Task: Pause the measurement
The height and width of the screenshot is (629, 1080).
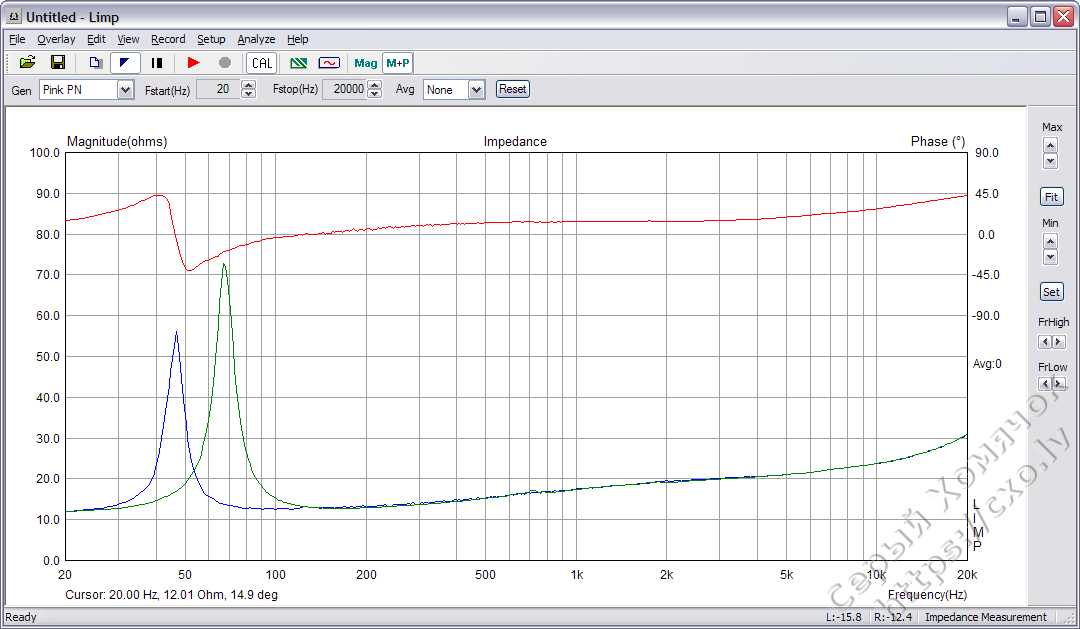Action: tap(155, 62)
